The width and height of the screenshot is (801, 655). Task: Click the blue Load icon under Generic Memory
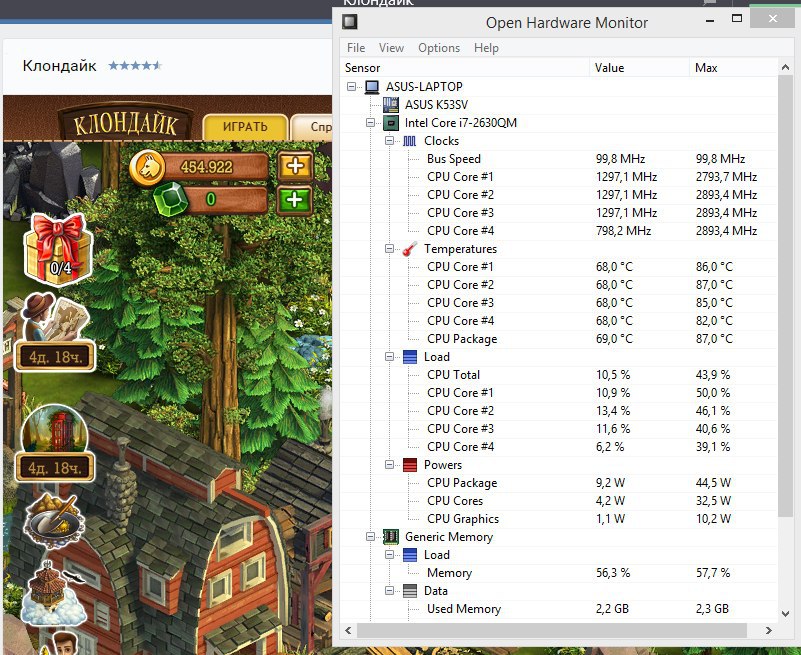(410, 555)
